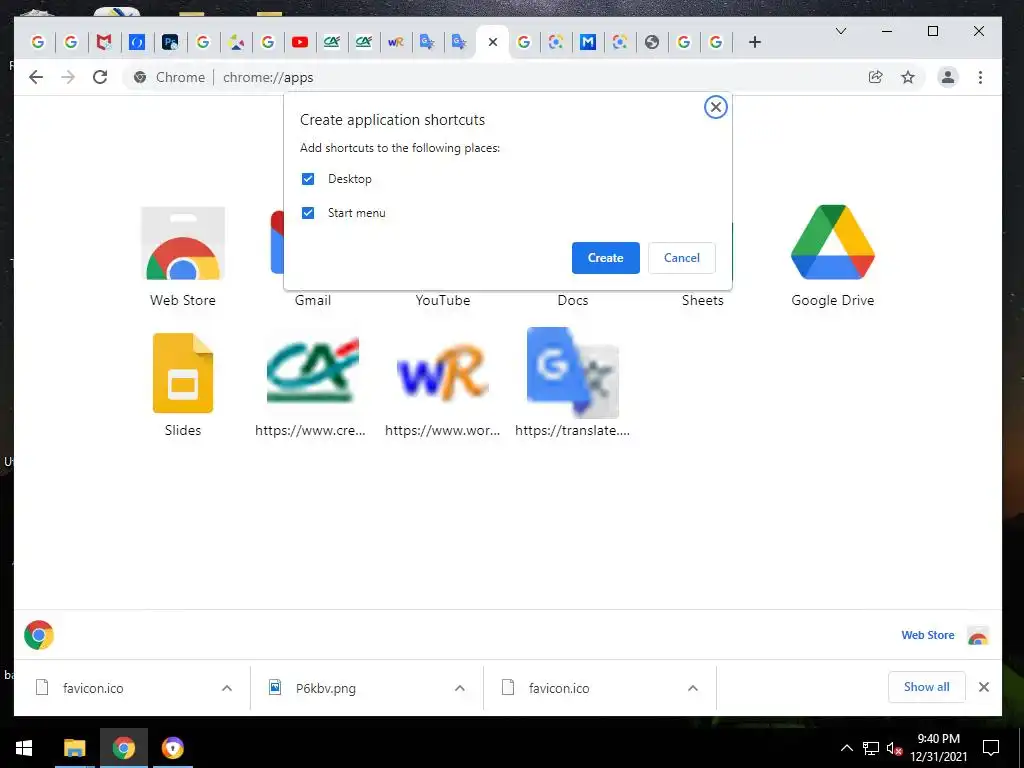Open File Explorer from the taskbar
Screen dimensions: 1024x768
pyautogui.click(x=74, y=748)
